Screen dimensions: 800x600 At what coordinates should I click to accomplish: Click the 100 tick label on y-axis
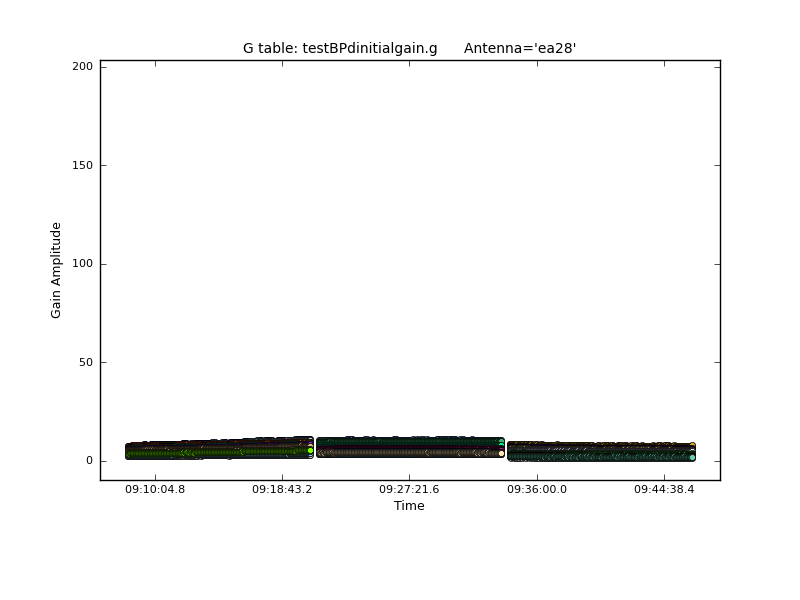[82, 264]
